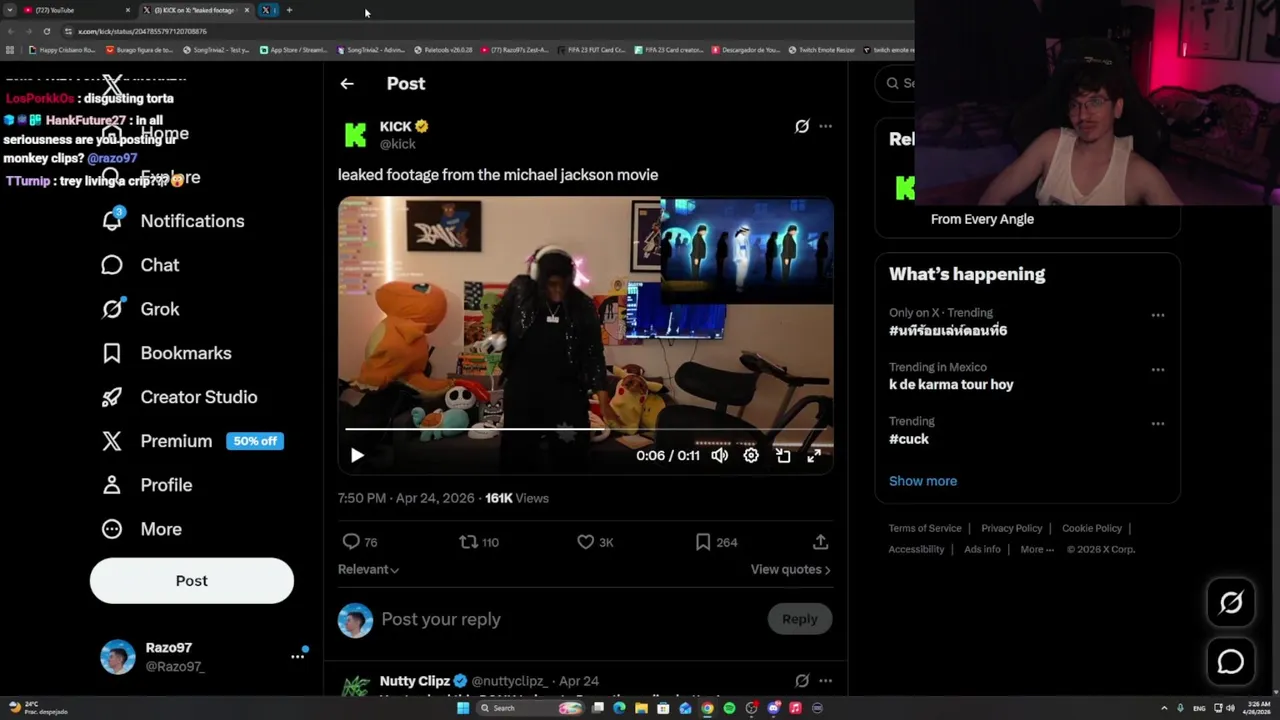Open Windows Start button on taskbar

tap(463, 708)
